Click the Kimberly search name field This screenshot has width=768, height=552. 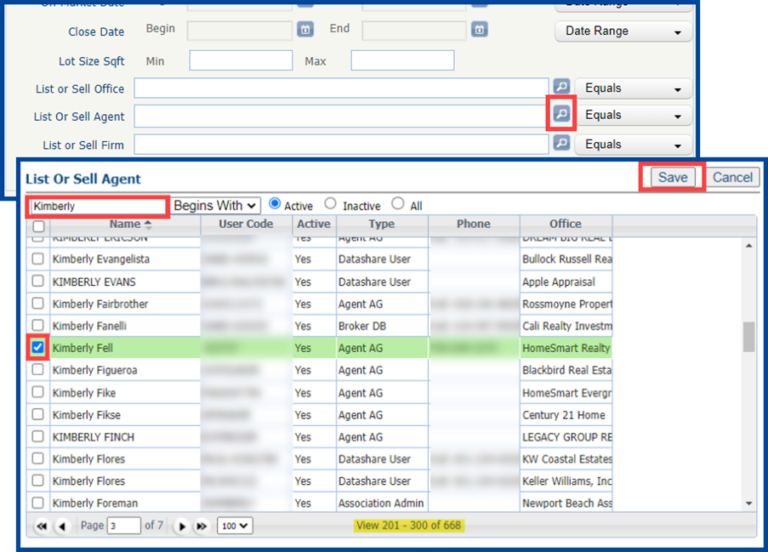pyautogui.click(x=98, y=206)
